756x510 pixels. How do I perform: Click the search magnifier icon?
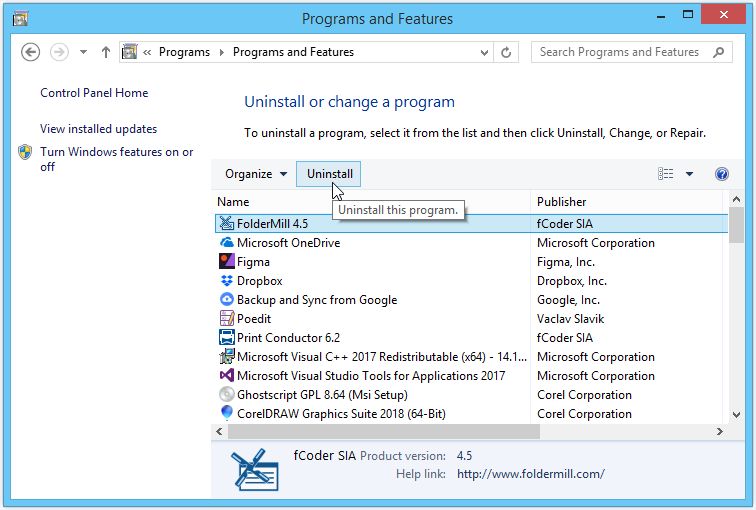tap(718, 52)
